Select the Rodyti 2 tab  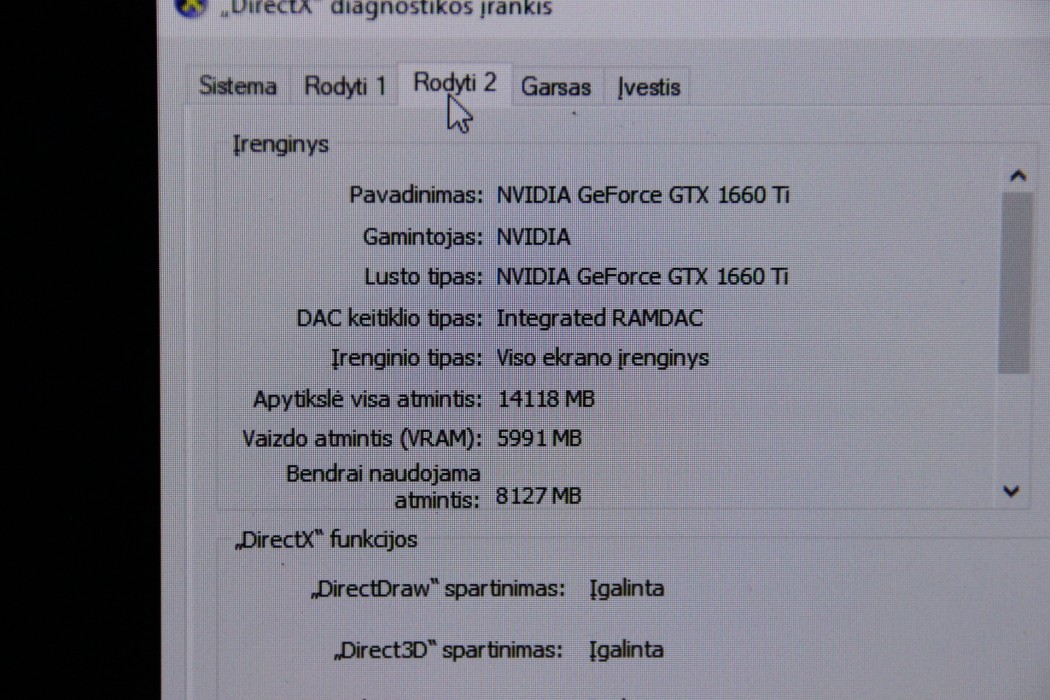455,84
